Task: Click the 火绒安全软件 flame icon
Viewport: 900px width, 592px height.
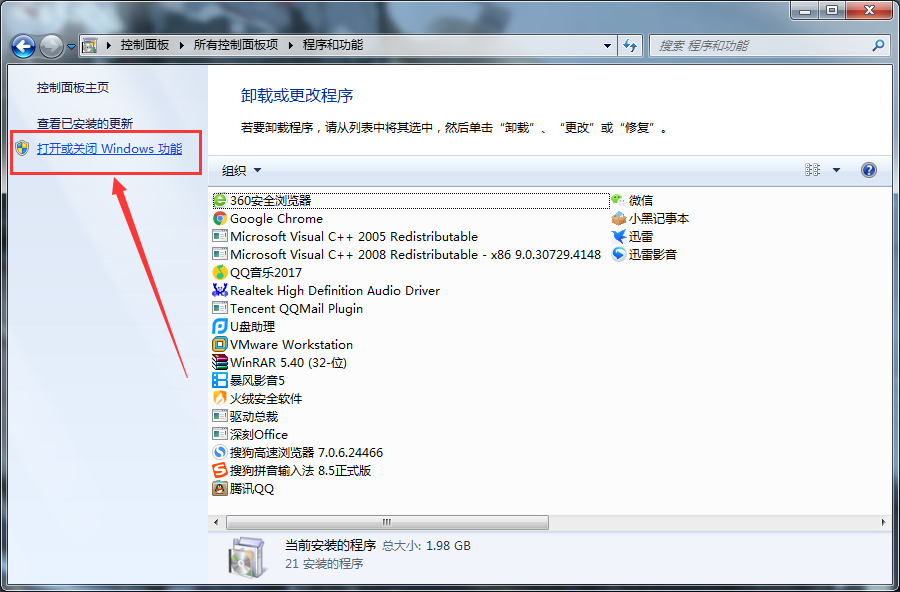Action: (220, 398)
